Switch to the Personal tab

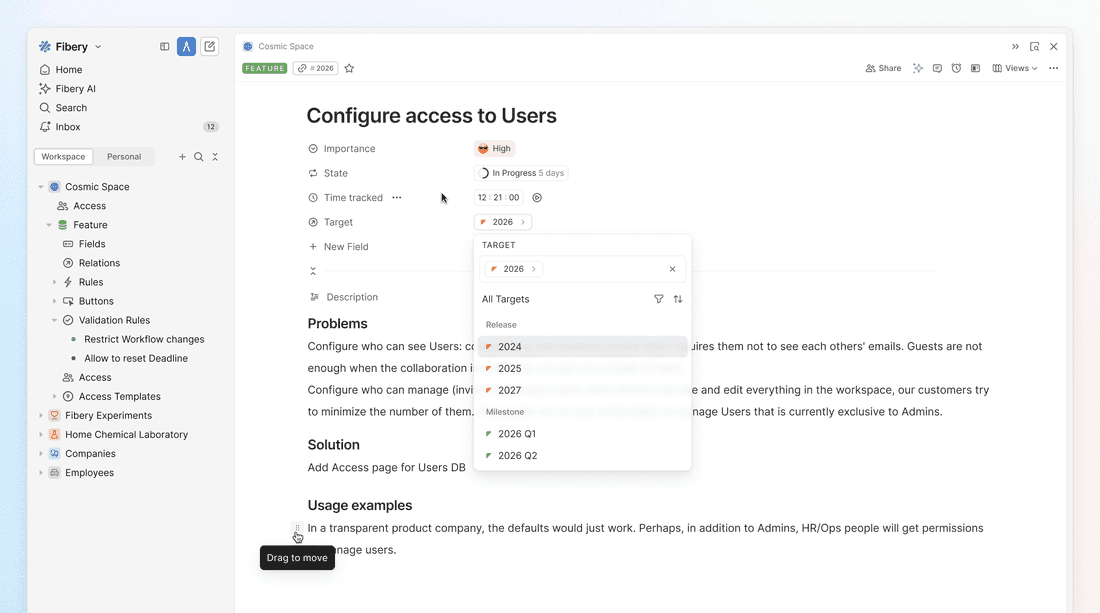pos(124,157)
